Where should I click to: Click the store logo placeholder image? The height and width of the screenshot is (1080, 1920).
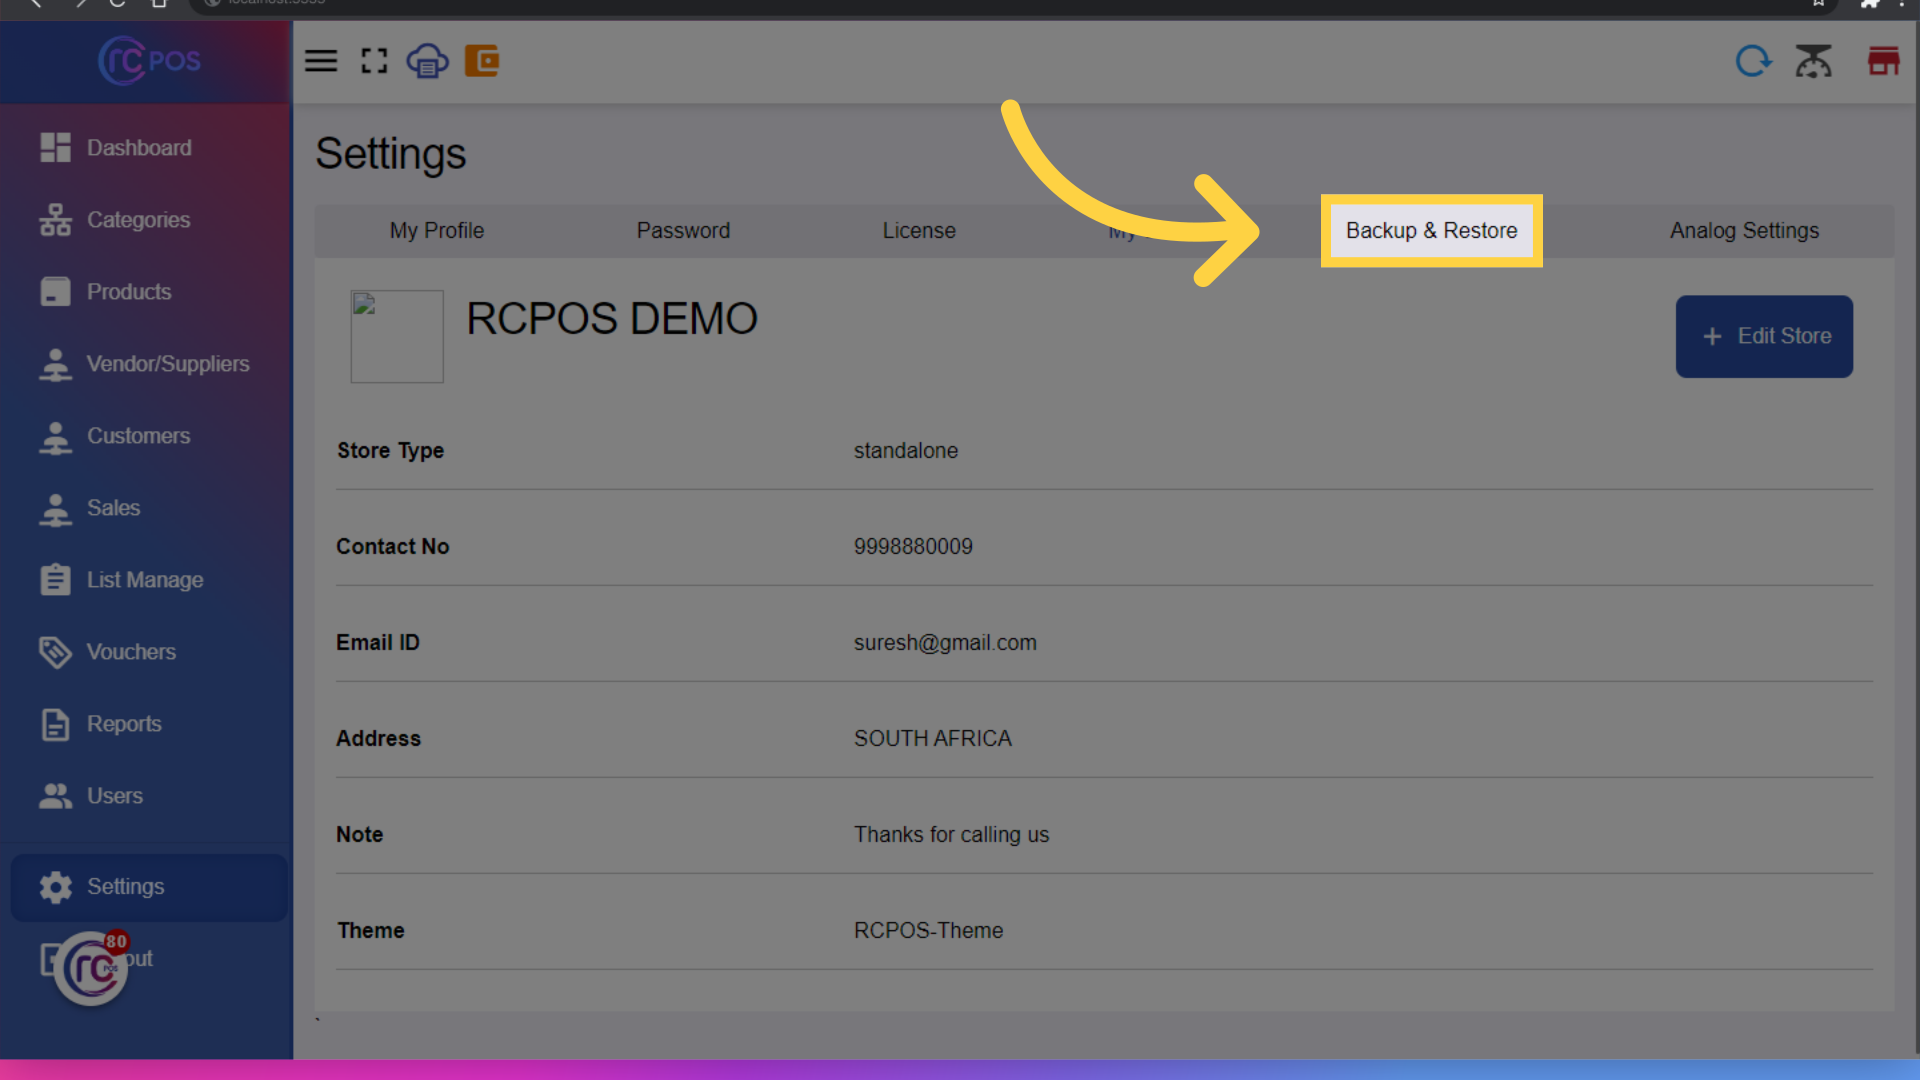397,337
